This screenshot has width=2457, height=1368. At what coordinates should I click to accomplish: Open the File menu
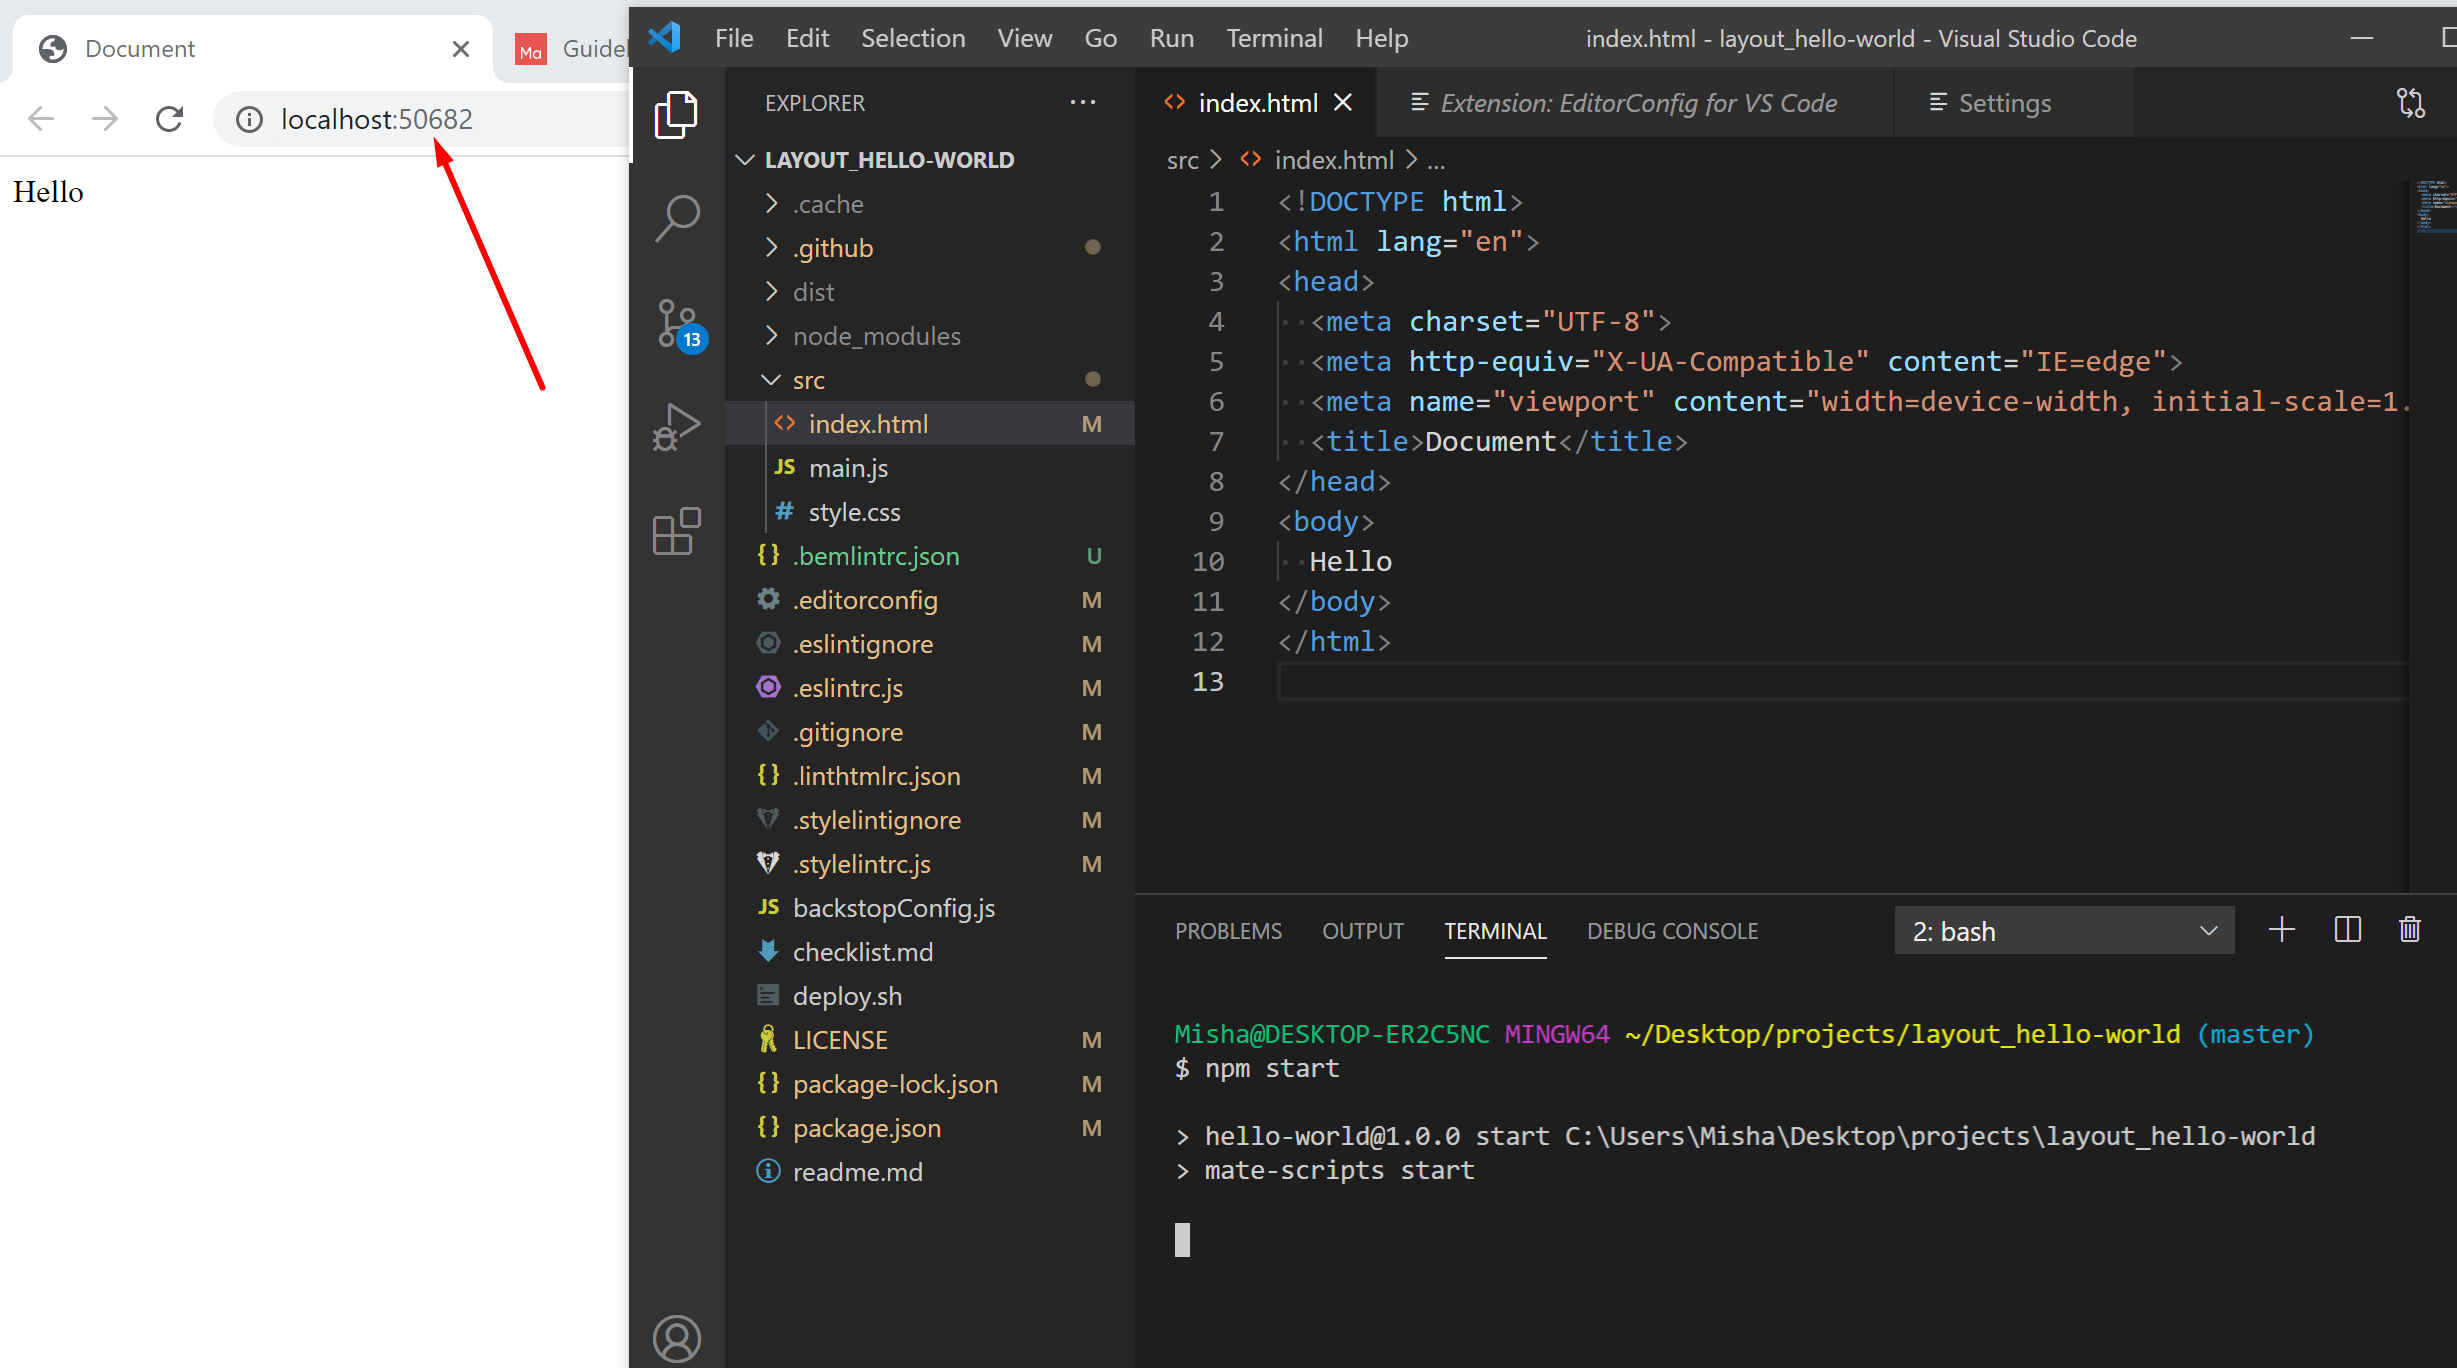(x=734, y=38)
